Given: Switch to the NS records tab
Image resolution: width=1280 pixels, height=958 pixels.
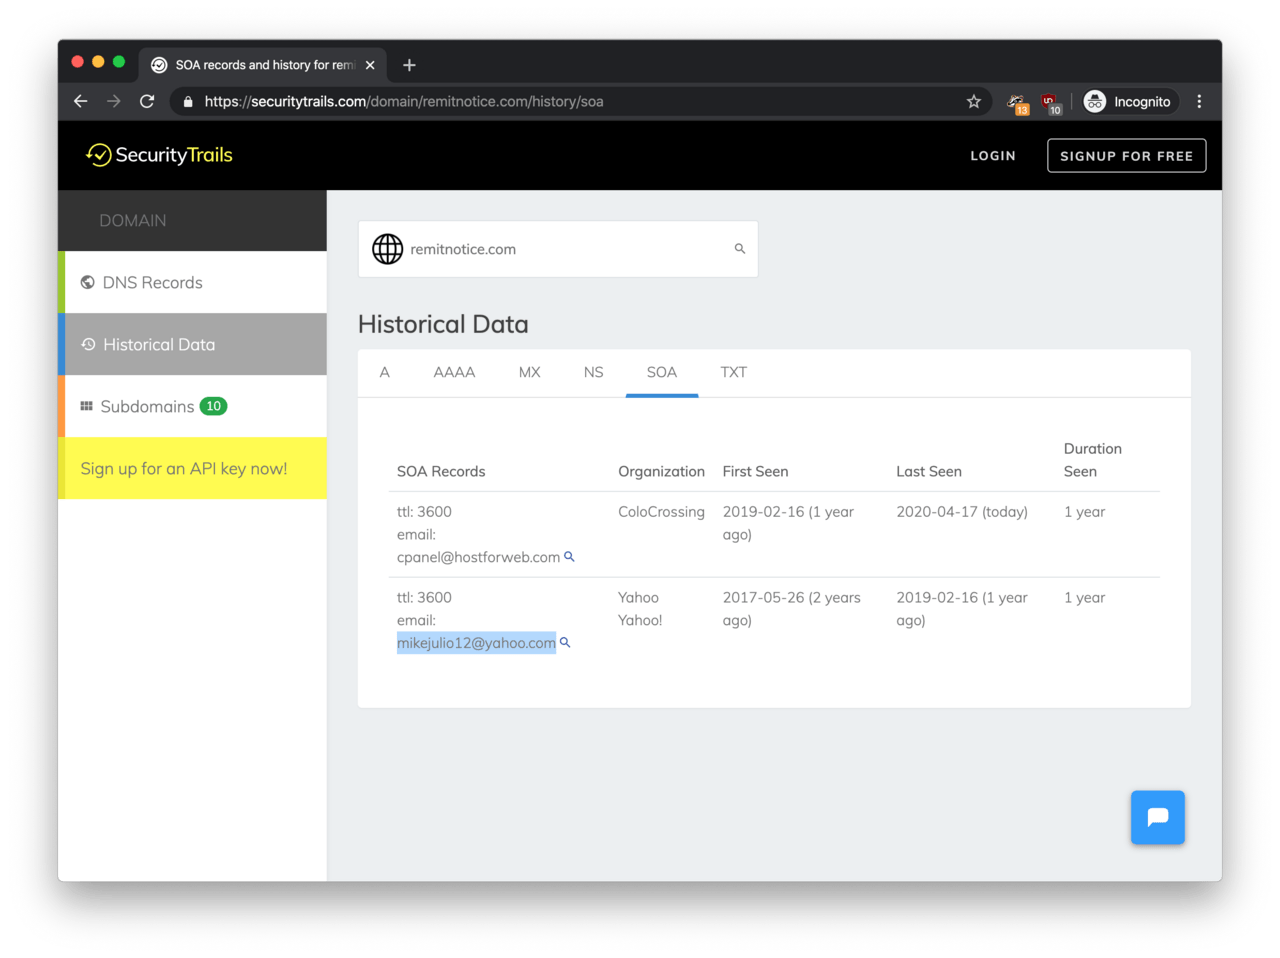Looking at the screenshot, I should coord(594,372).
